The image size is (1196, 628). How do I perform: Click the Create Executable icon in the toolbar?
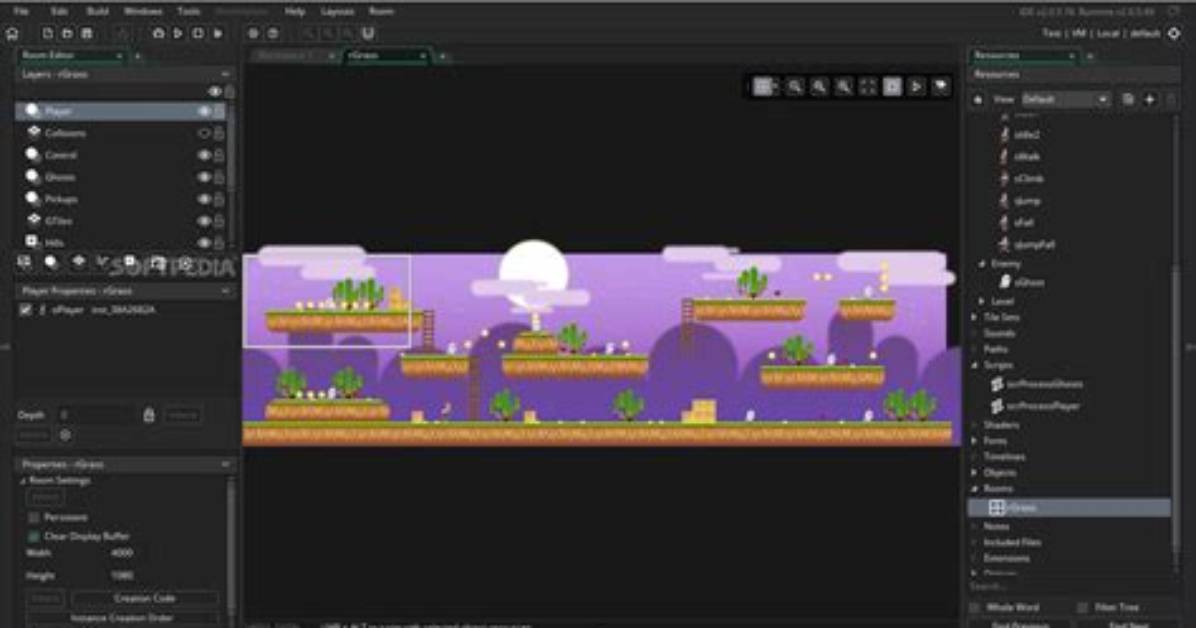[123, 34]
